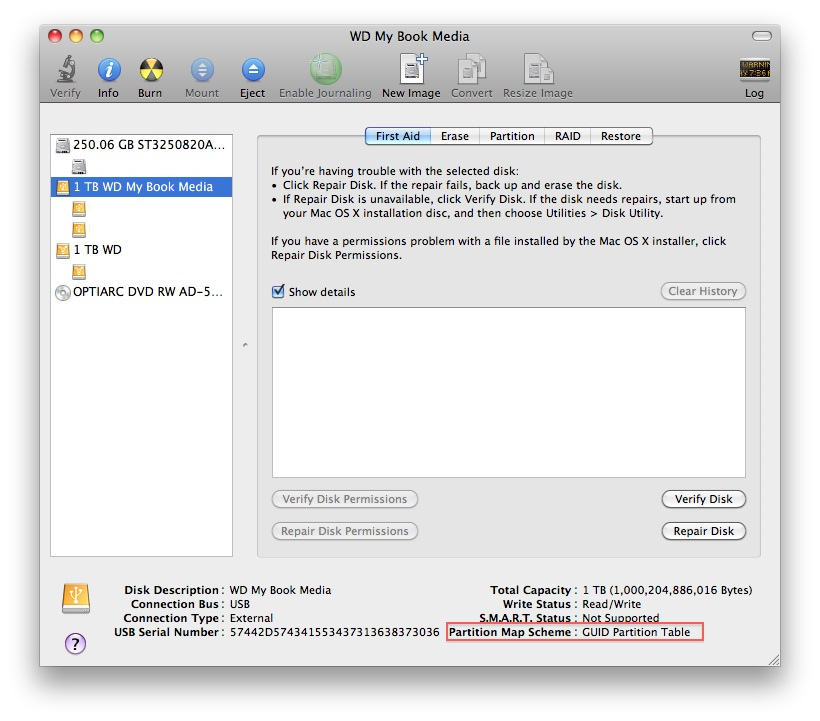Click the GUID Partition Table value

[636, 632]
